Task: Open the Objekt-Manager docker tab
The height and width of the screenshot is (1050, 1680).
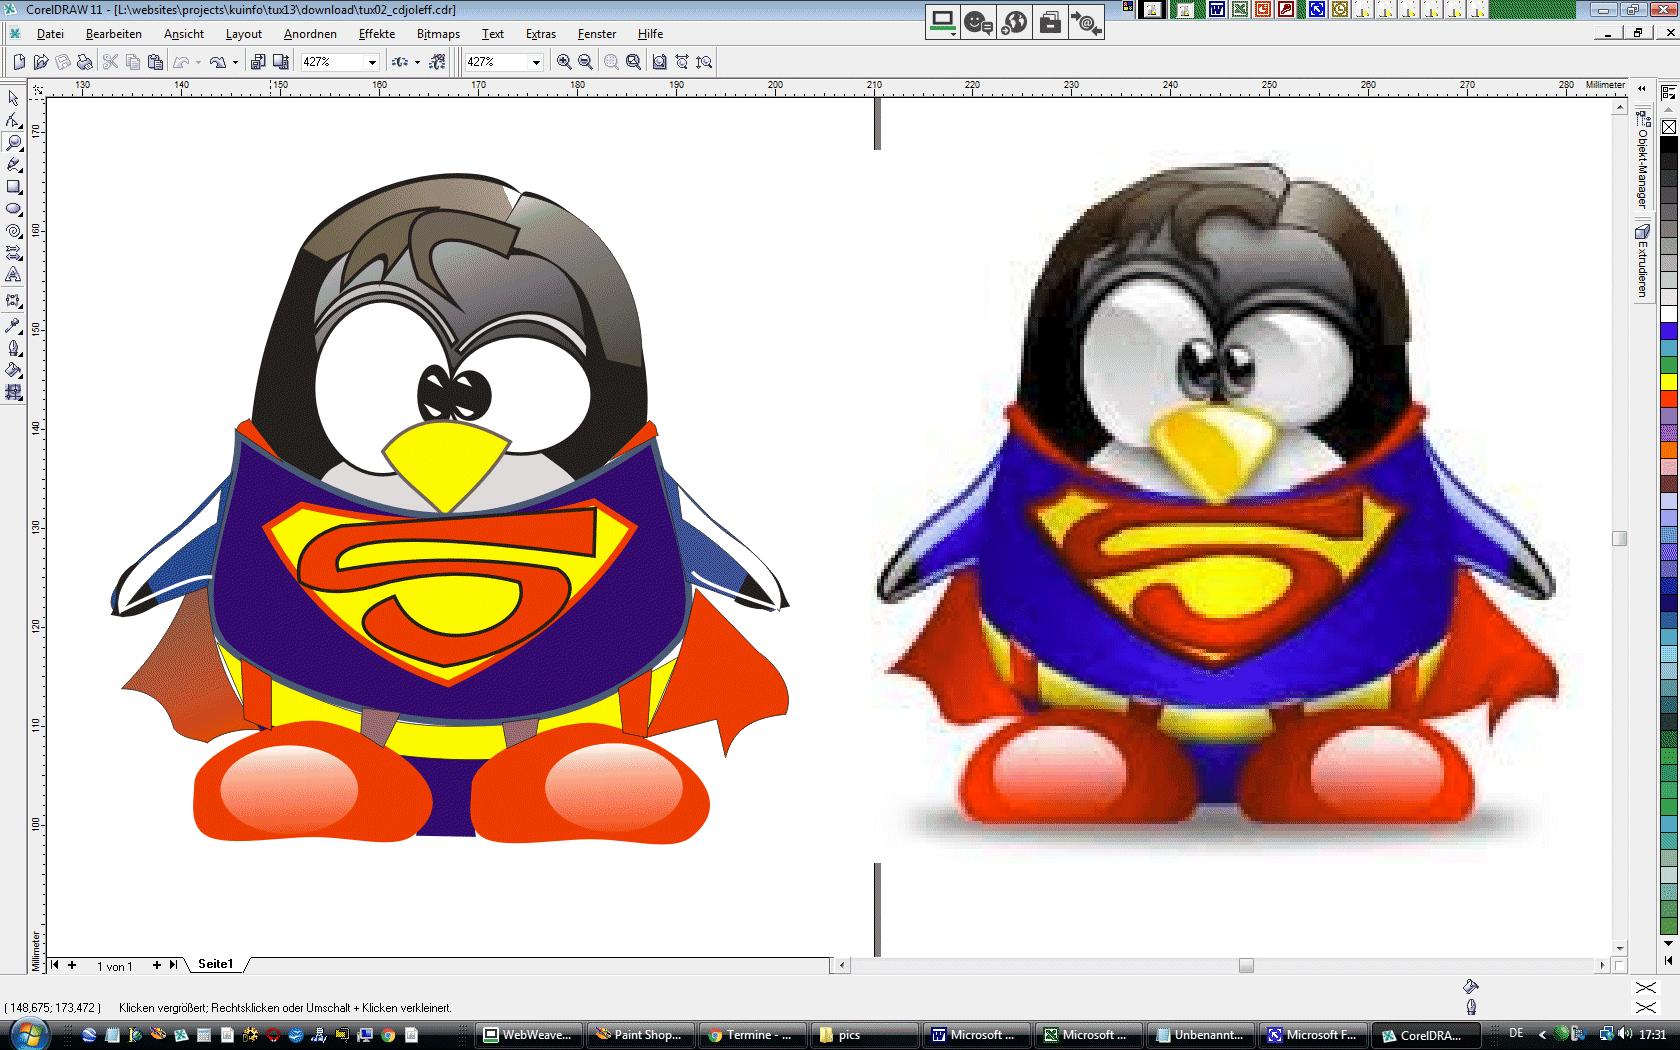Action: pyautogui.click(x=1642, y=159)
